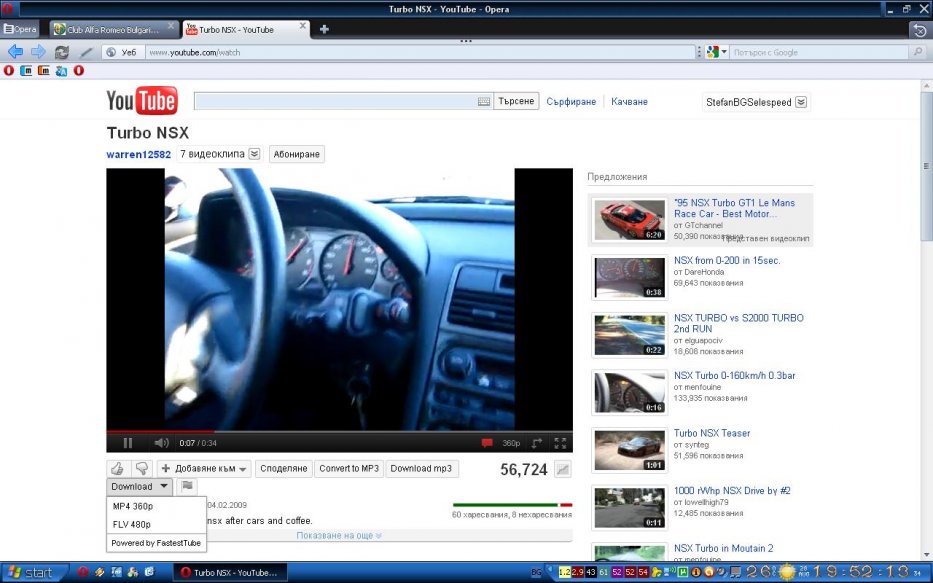The height and width of the screenshot is (583, 933).
Task: Open the warren12582 channel link
Action: (138, 154)
